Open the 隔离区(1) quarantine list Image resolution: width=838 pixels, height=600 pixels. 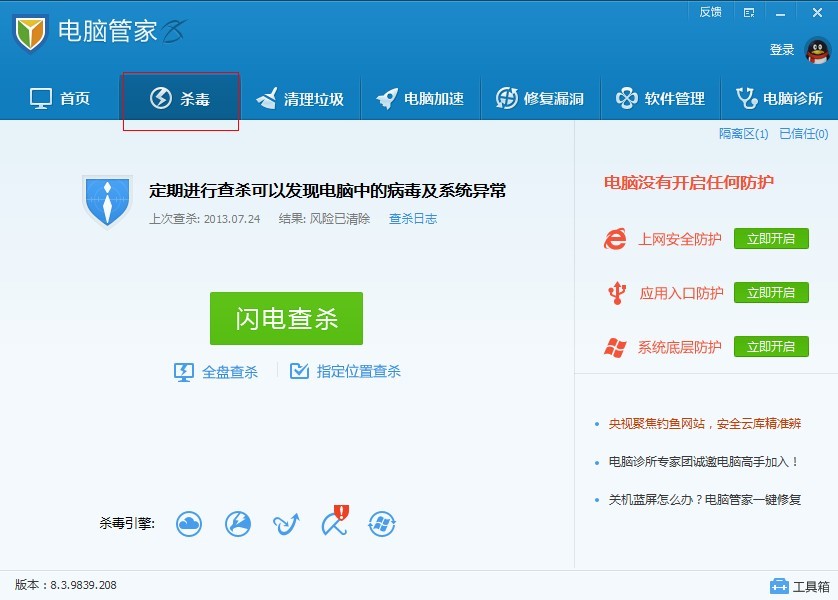[x=743, y=134]
